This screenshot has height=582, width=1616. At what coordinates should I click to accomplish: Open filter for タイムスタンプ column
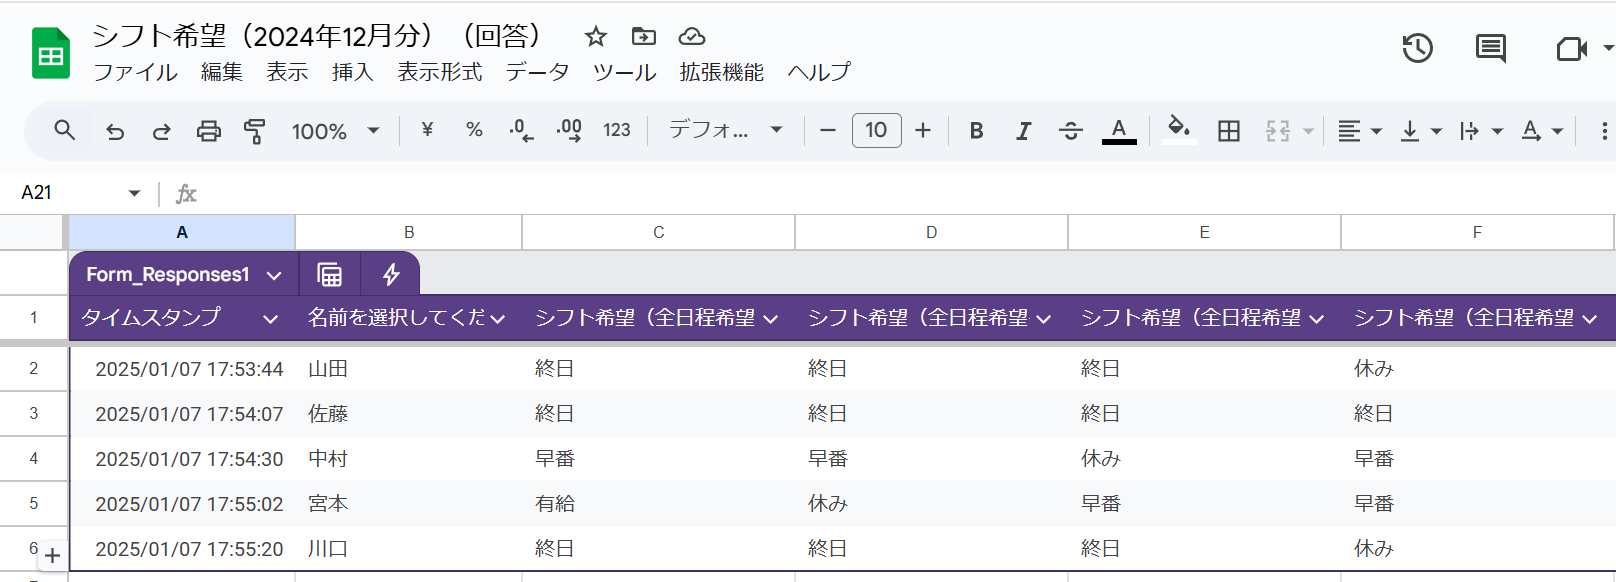tap(270, 319)
